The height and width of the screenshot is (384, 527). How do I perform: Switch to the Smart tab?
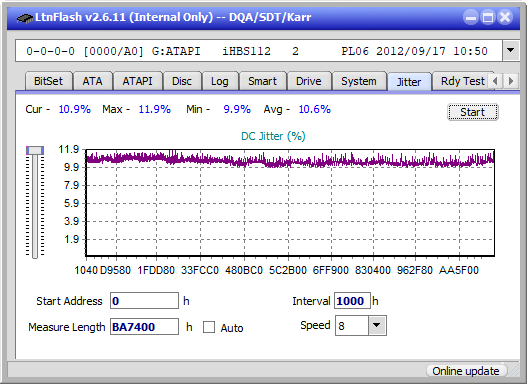262,81
